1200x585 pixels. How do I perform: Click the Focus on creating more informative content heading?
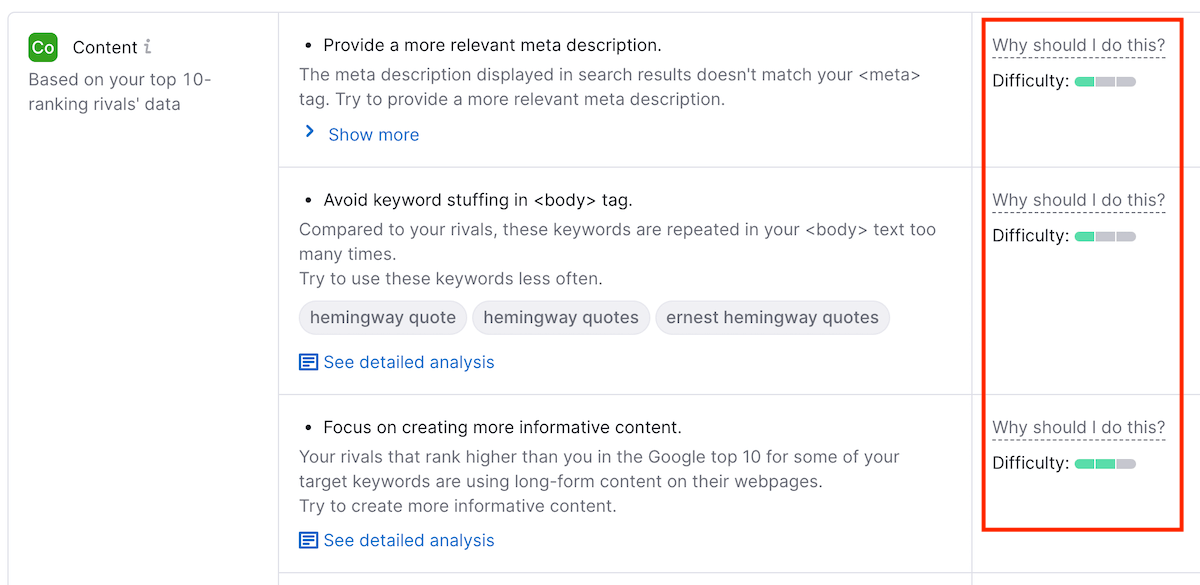tap(502, 427)
